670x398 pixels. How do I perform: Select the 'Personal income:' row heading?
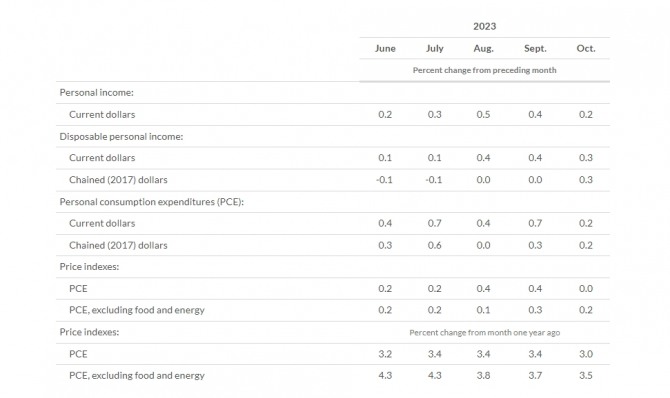click(97, 93)
